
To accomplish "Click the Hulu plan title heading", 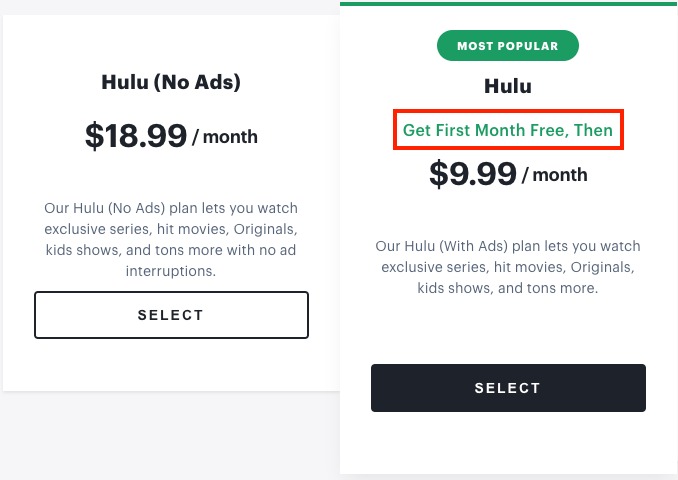I will click(x=508, y=86).
